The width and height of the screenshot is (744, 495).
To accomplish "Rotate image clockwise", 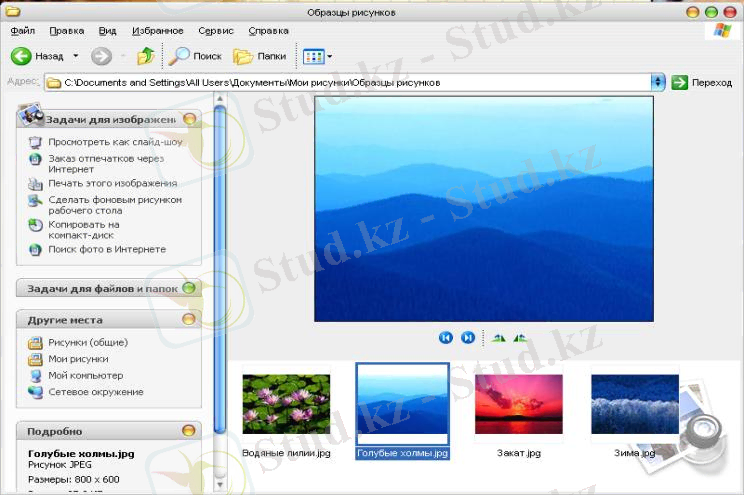I will click(x=499, y=338).
